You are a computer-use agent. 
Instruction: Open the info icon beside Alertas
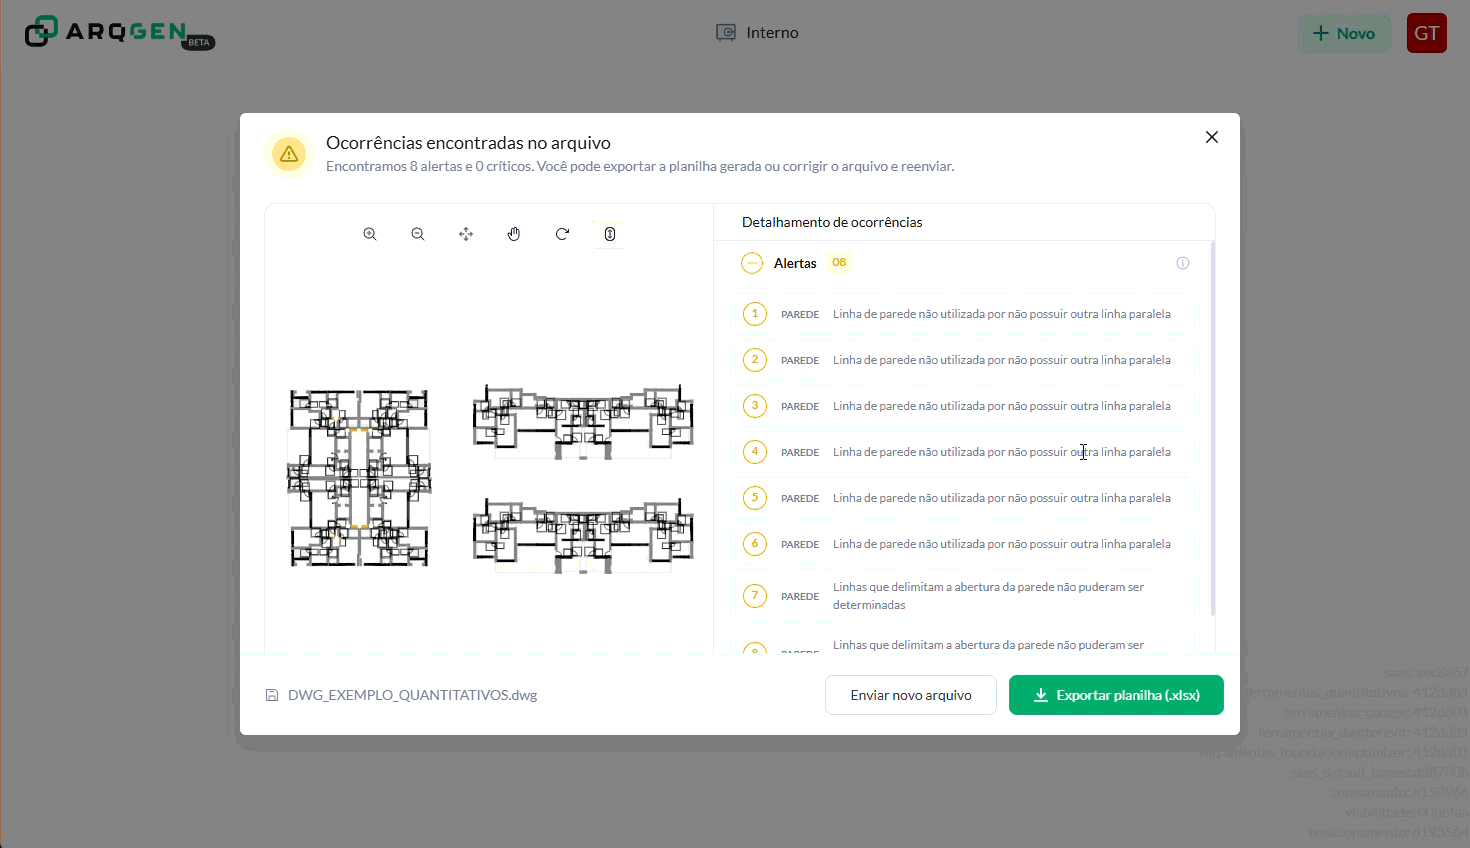point(1183,263)
